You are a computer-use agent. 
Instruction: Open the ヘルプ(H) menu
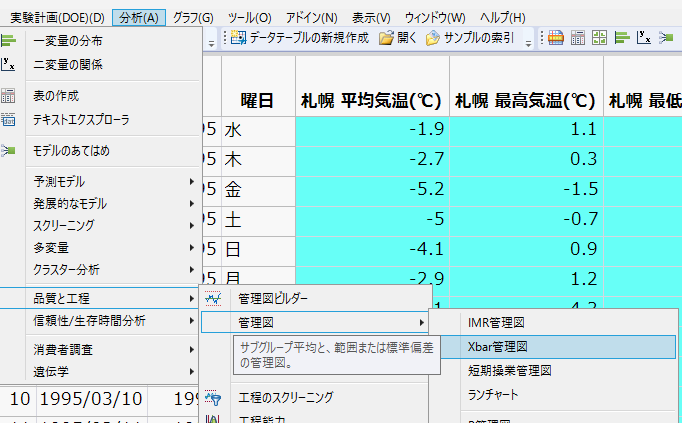[502, 18]
